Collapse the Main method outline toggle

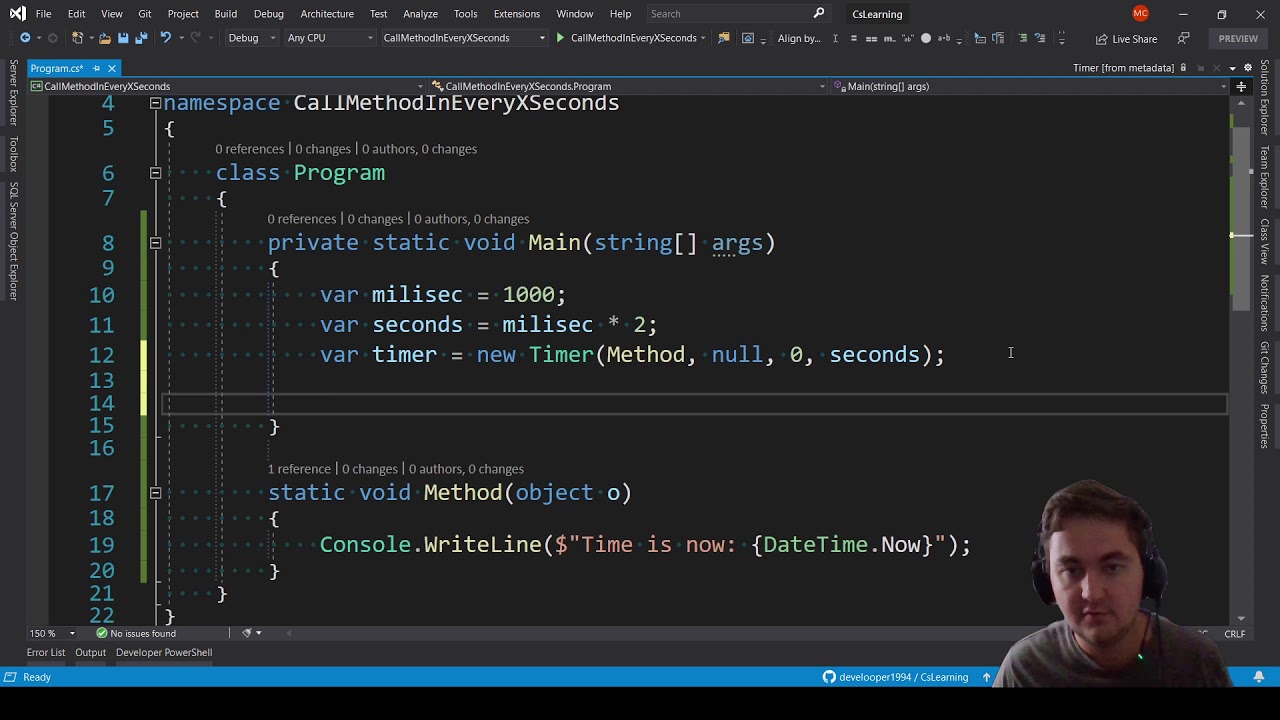tap(155, 243)
